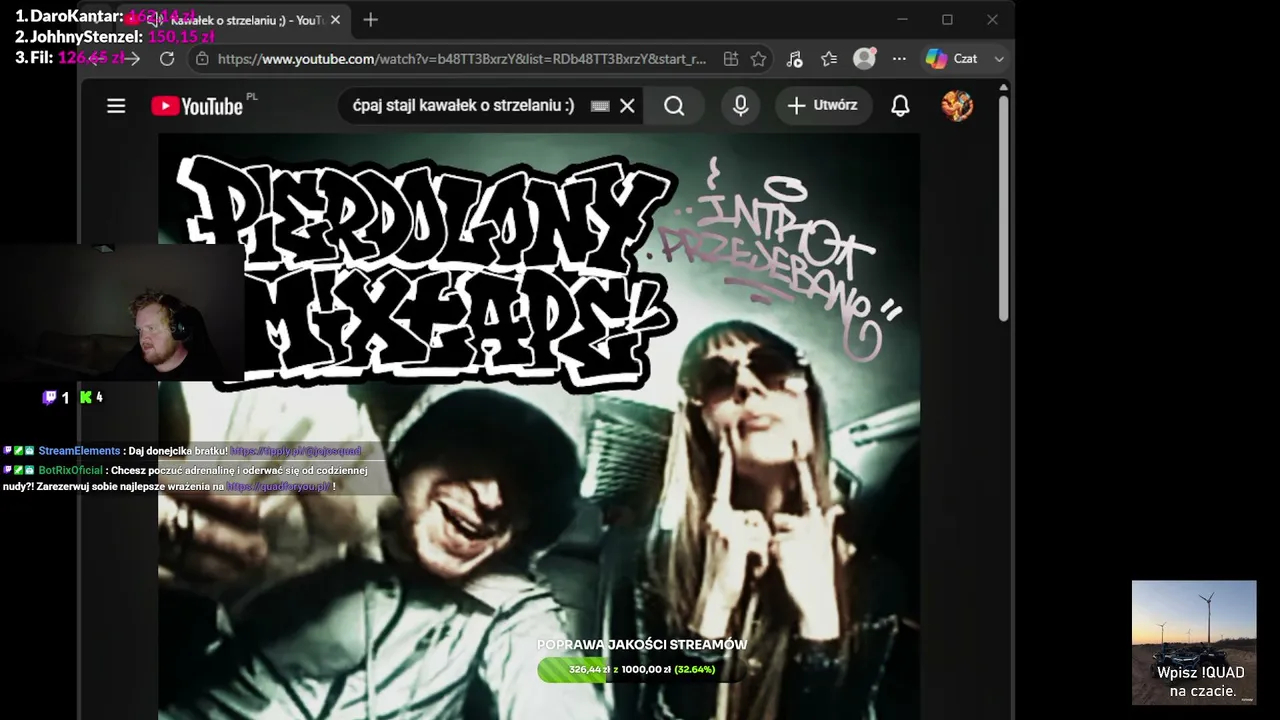Click the StreamElements chat username
Screen dimensions: 1280x720
(79, 451)
